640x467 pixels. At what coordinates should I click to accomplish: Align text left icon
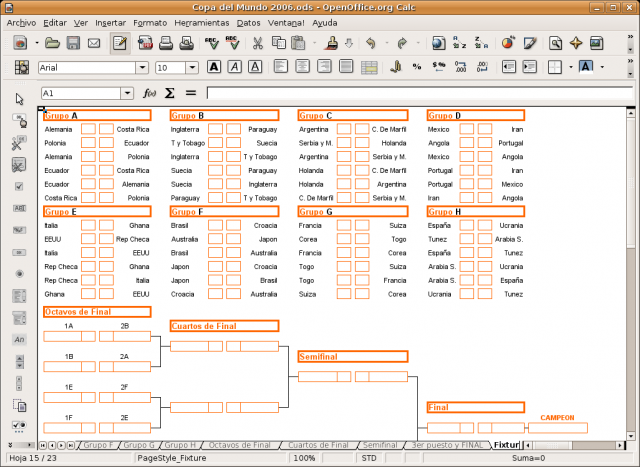(x=281, y=67)
